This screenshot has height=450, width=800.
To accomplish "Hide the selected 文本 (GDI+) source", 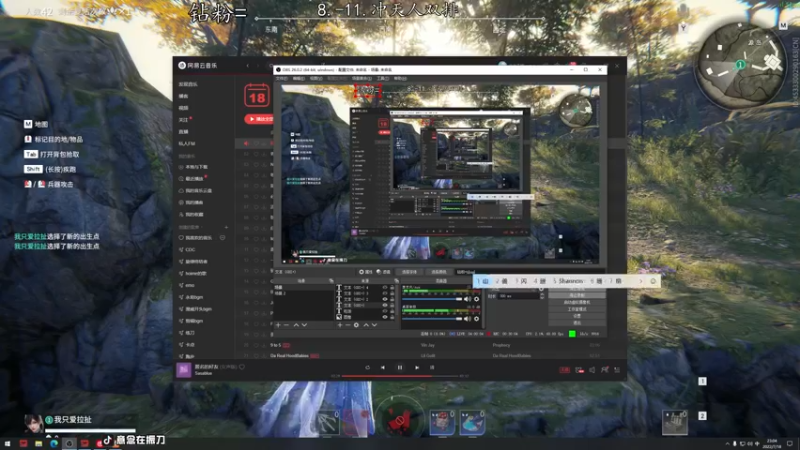I will coord(385,305).
